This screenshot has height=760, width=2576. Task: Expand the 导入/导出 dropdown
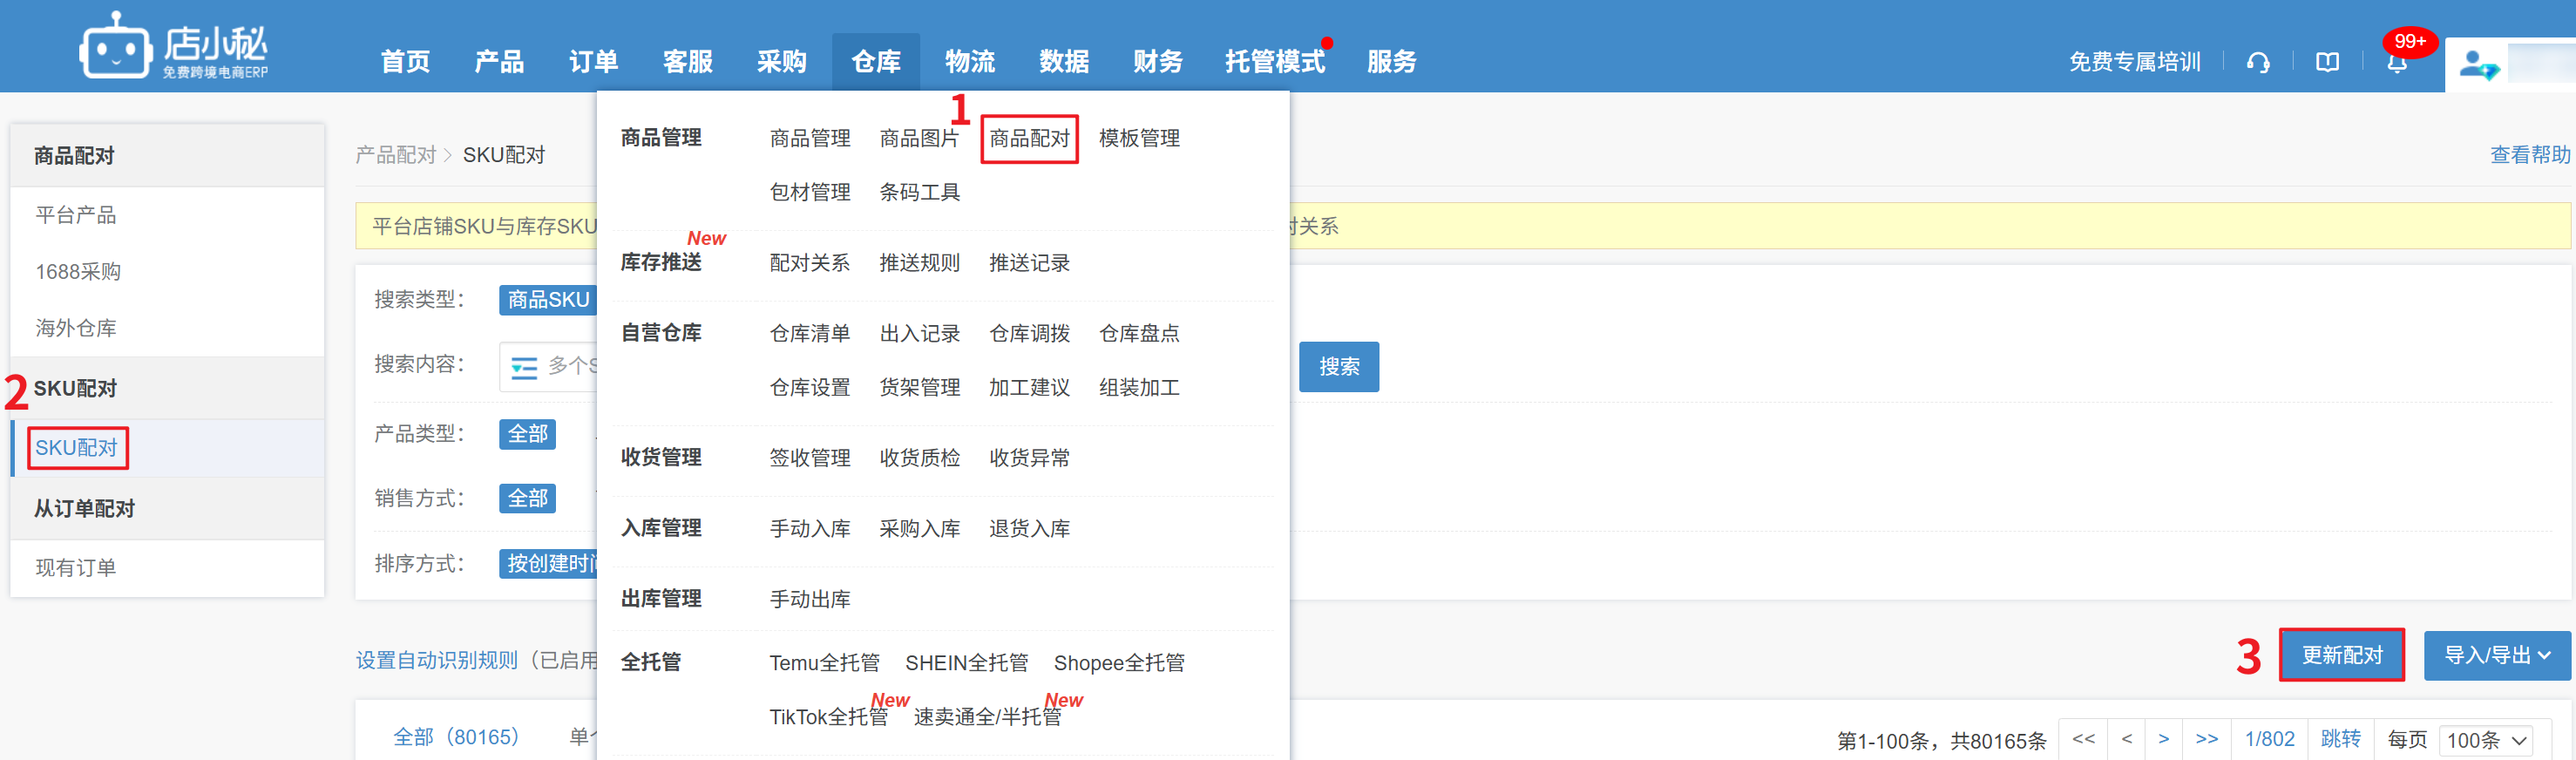pyautogui.click(x=2496, y=655)
